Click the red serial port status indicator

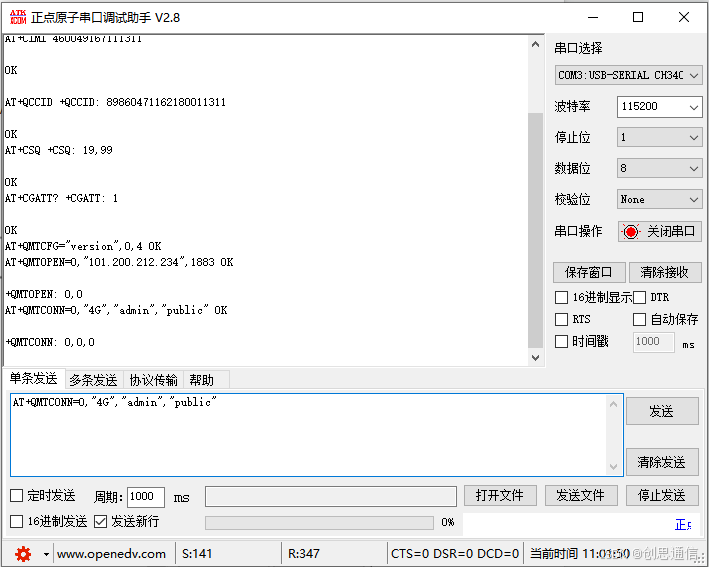point(630,232)
